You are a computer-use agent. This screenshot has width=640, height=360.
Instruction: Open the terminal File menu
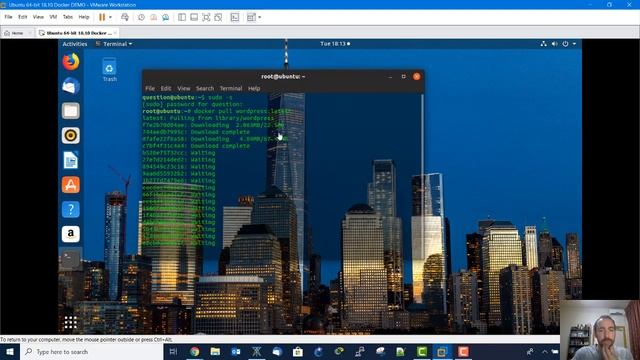pos(150,88)
